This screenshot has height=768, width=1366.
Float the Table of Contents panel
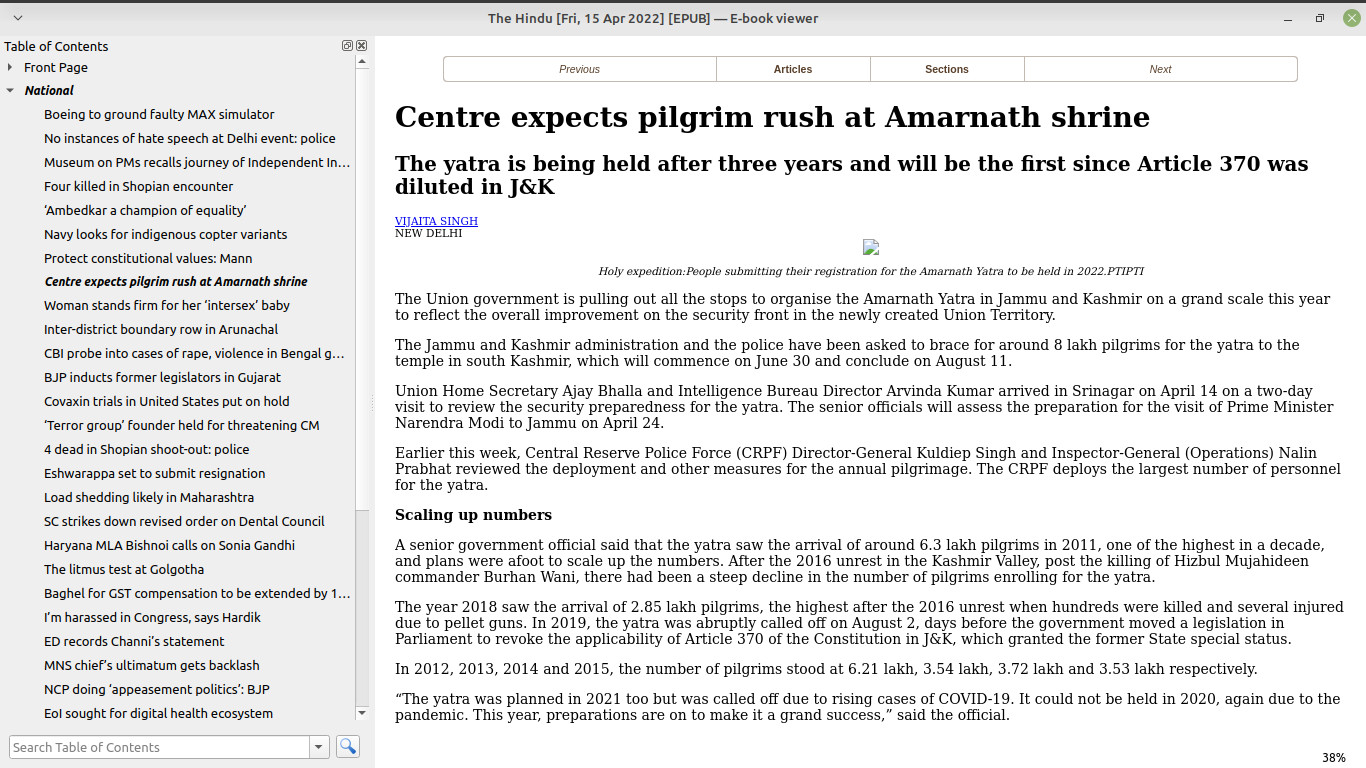[x=347, y=46]
